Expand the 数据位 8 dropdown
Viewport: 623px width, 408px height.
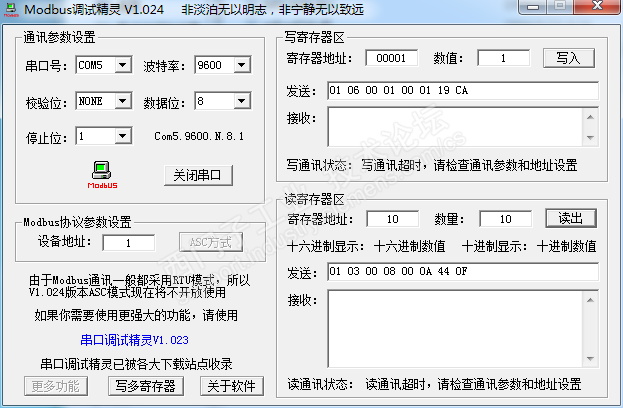(x=242, y=101)
